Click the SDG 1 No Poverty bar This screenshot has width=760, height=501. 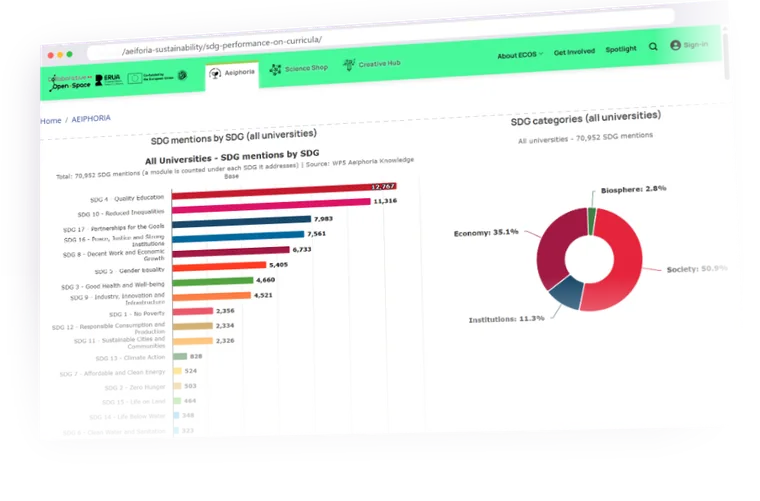tap(192, 311)
